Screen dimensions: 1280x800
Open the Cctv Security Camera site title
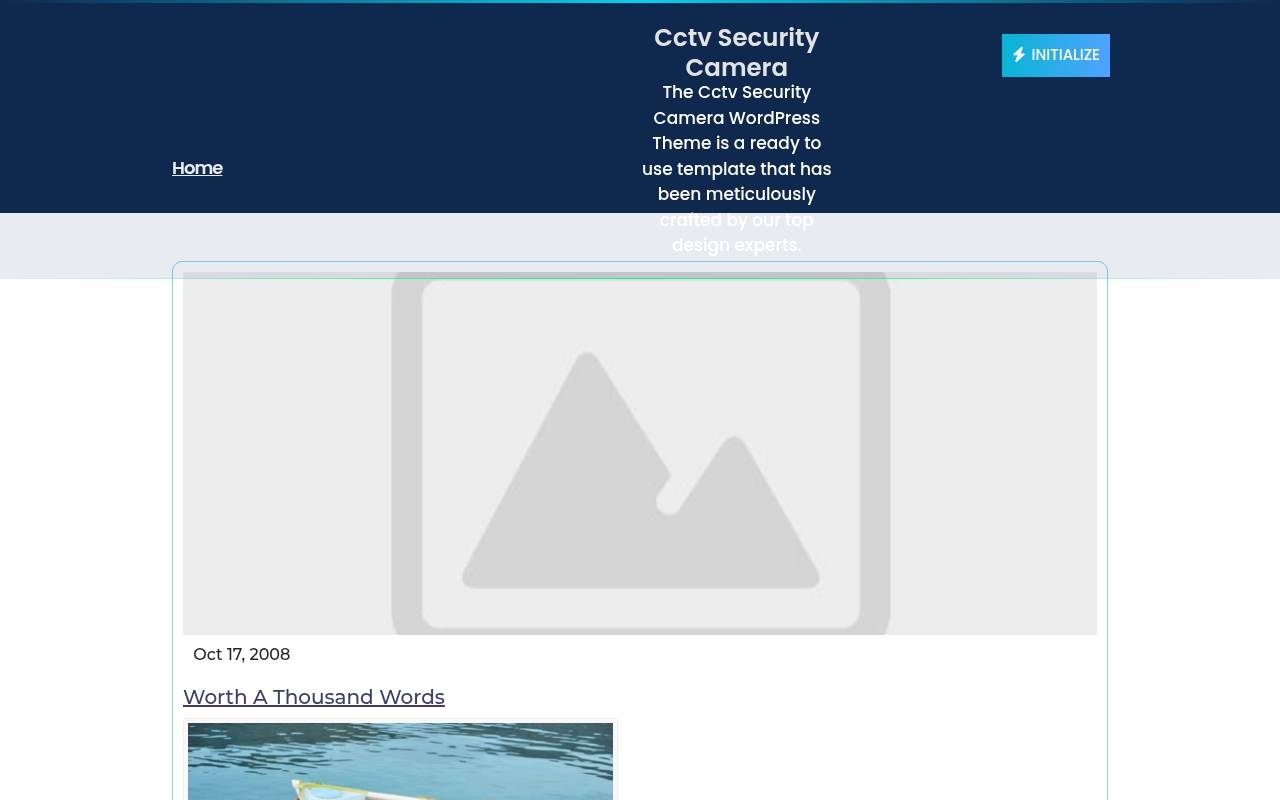[736, 53]
